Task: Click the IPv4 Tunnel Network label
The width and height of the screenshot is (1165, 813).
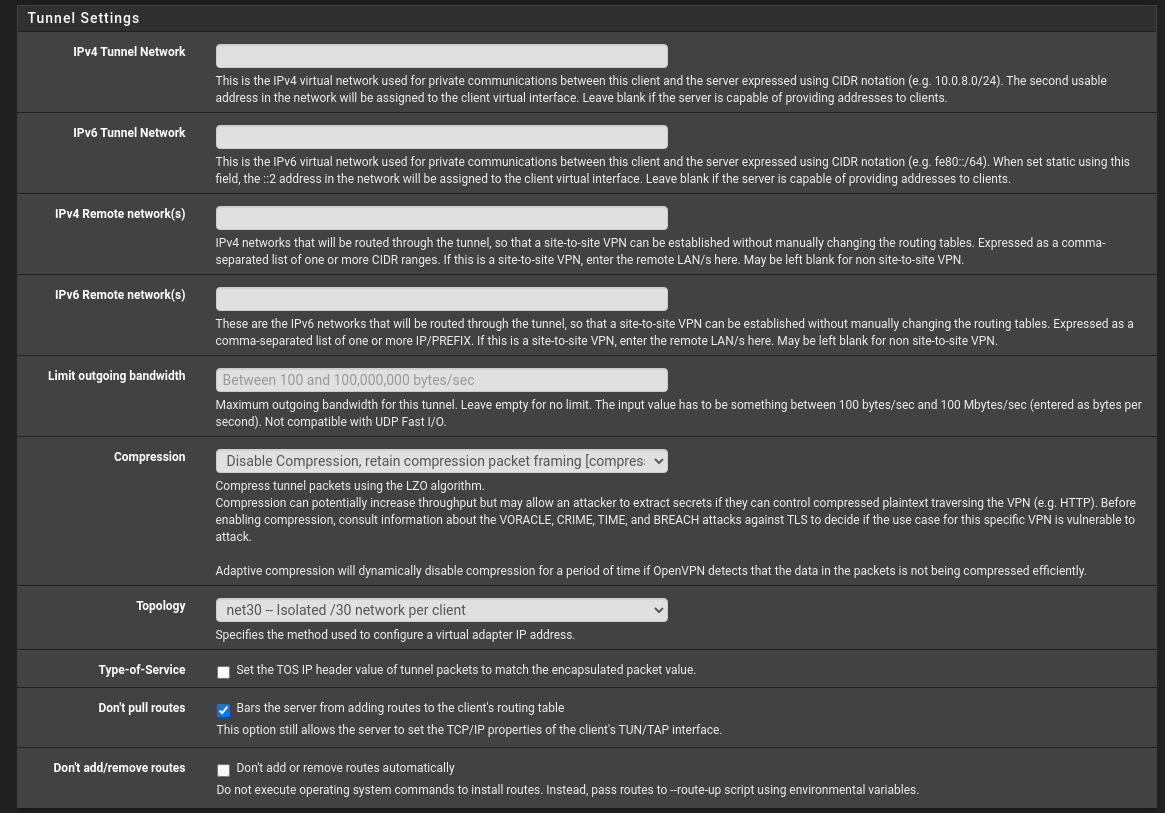Action: (x=129, y=52)
